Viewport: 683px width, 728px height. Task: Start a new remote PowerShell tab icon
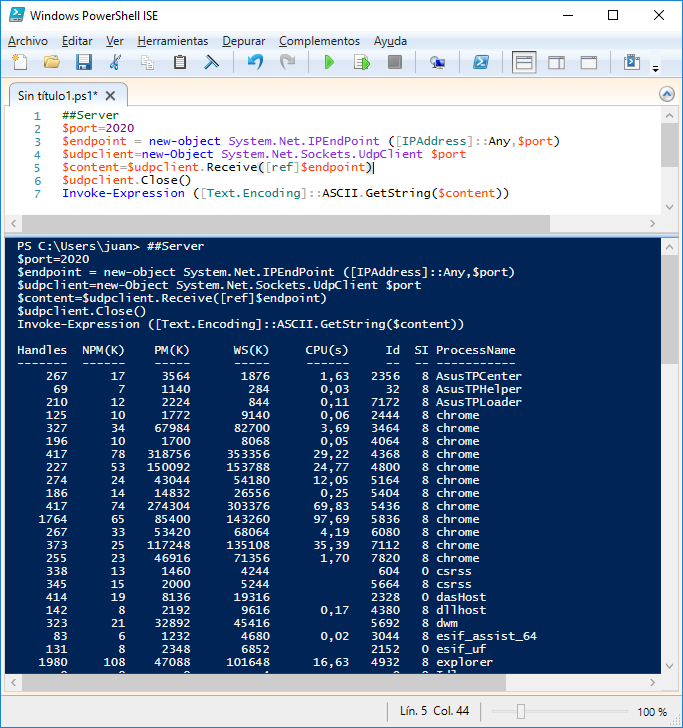tap(437, 62)
